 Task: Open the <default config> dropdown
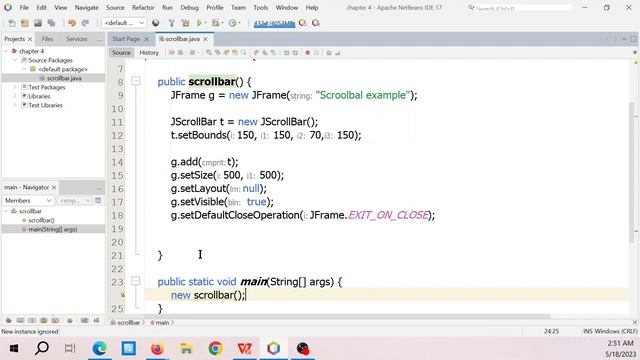click(x=124, y=23)
